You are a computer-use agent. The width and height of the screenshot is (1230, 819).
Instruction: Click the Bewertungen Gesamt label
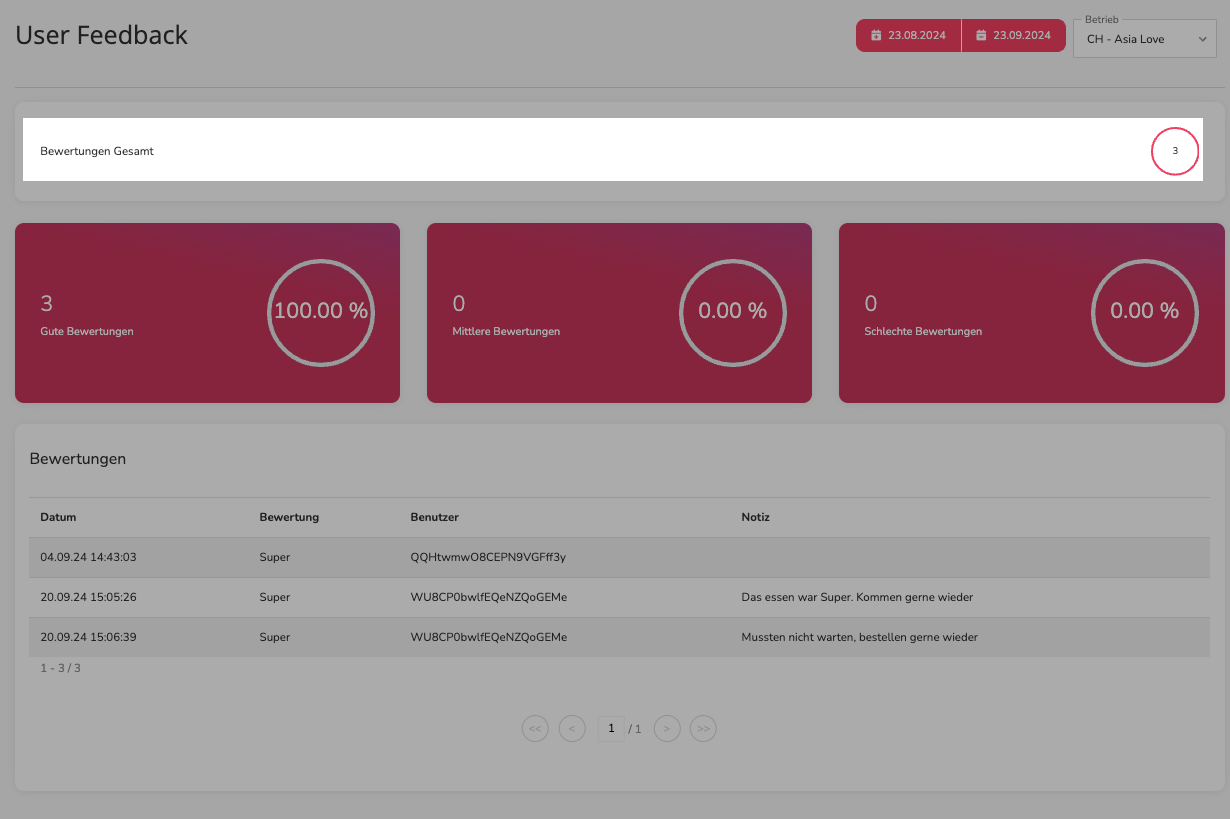[97, 151]
